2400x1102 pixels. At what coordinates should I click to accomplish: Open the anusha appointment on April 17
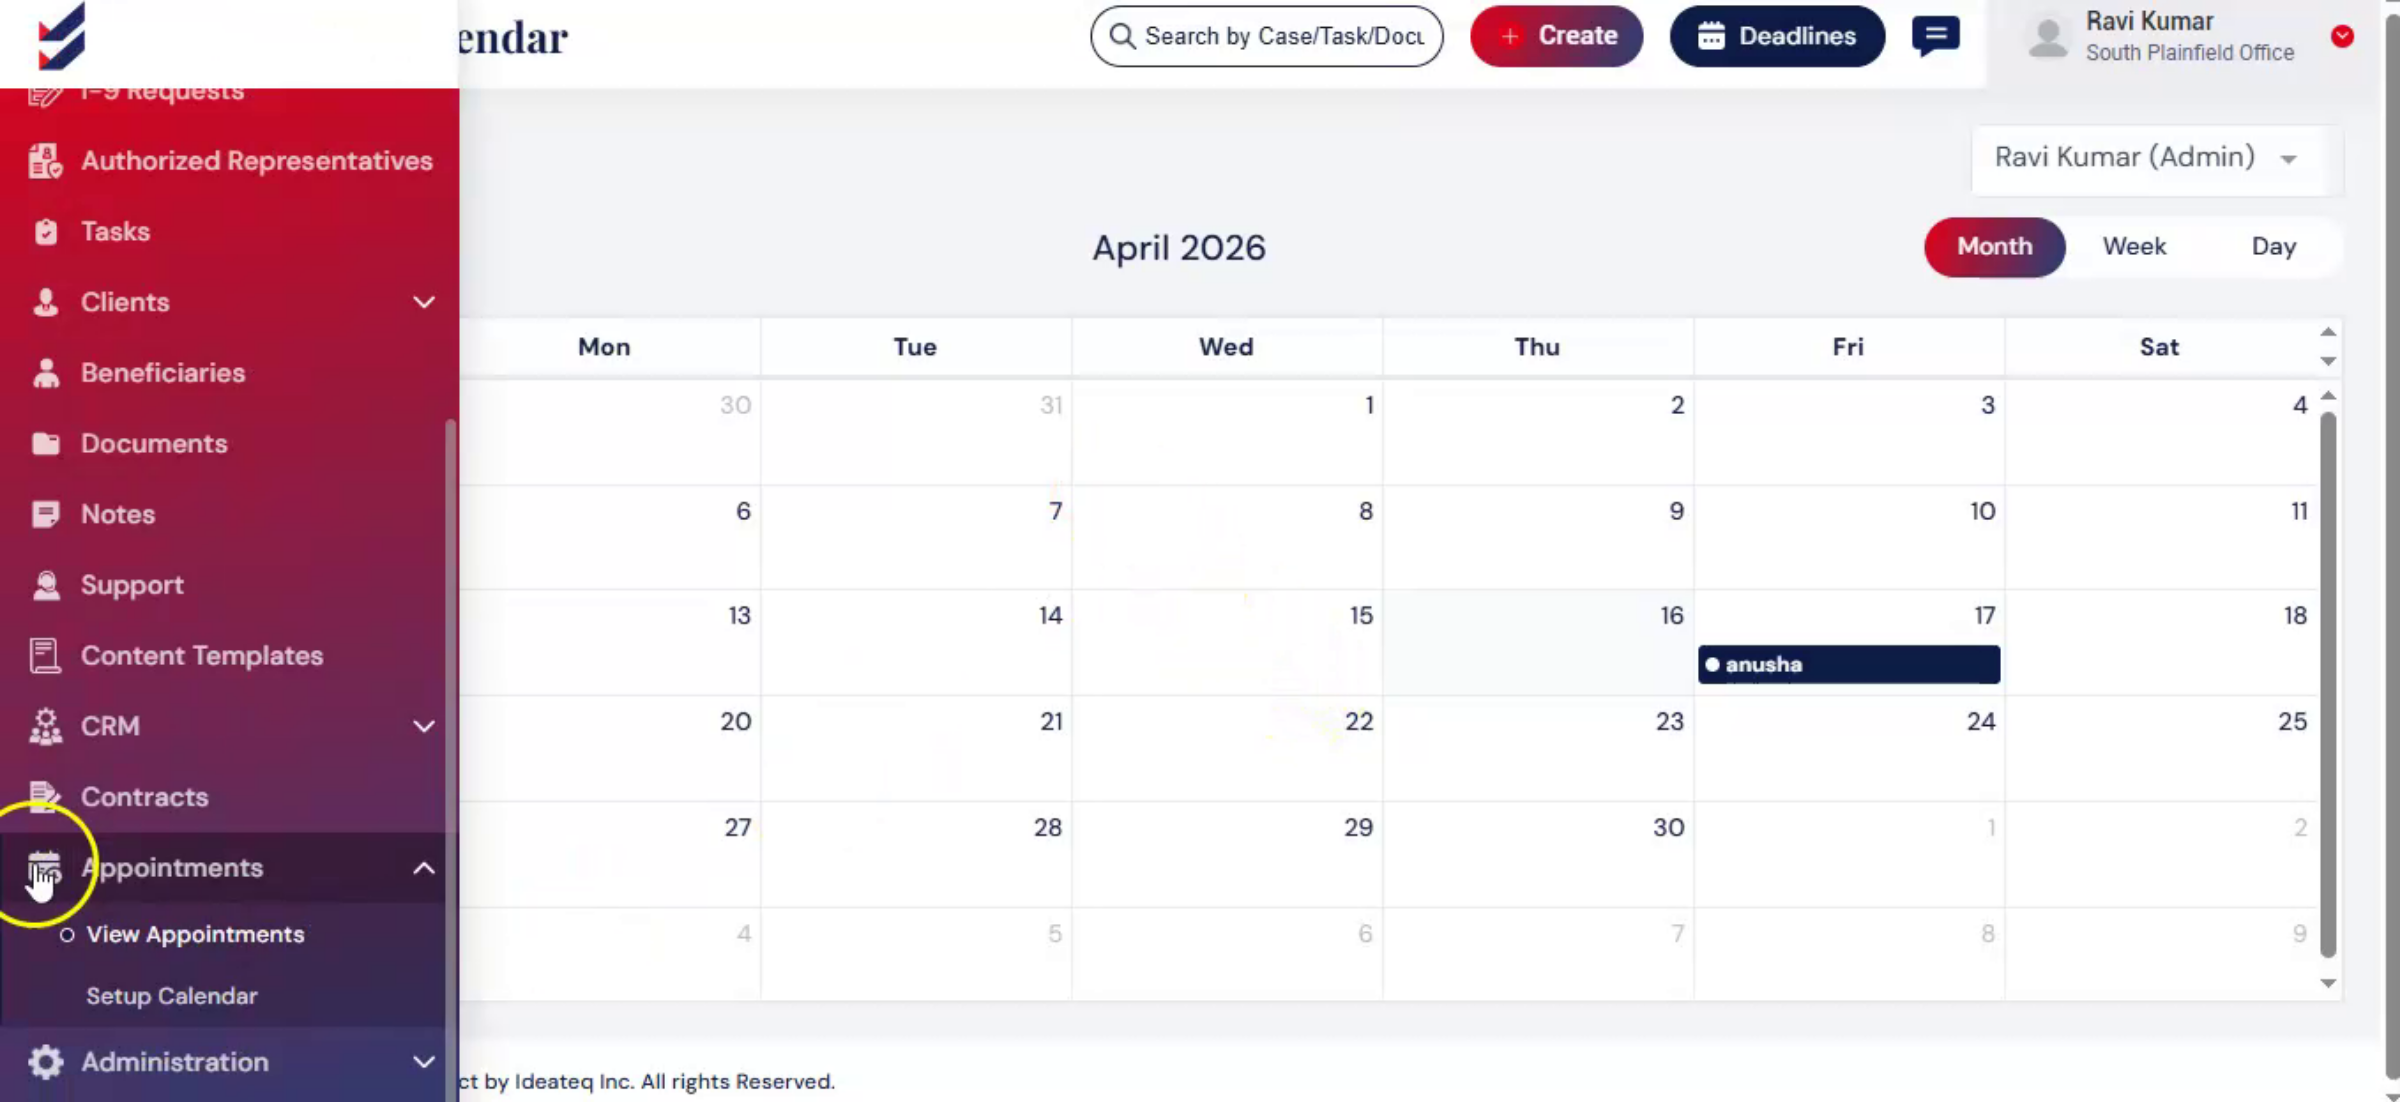pyautogui.click(x=1848, y=665)
